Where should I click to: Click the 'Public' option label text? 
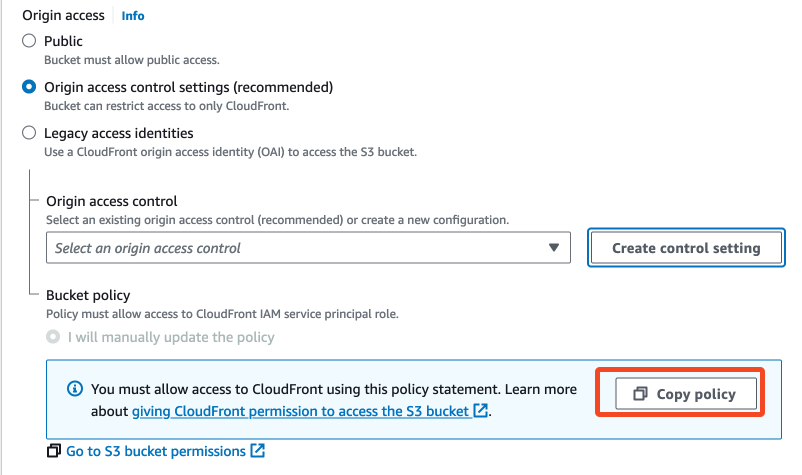64,42
